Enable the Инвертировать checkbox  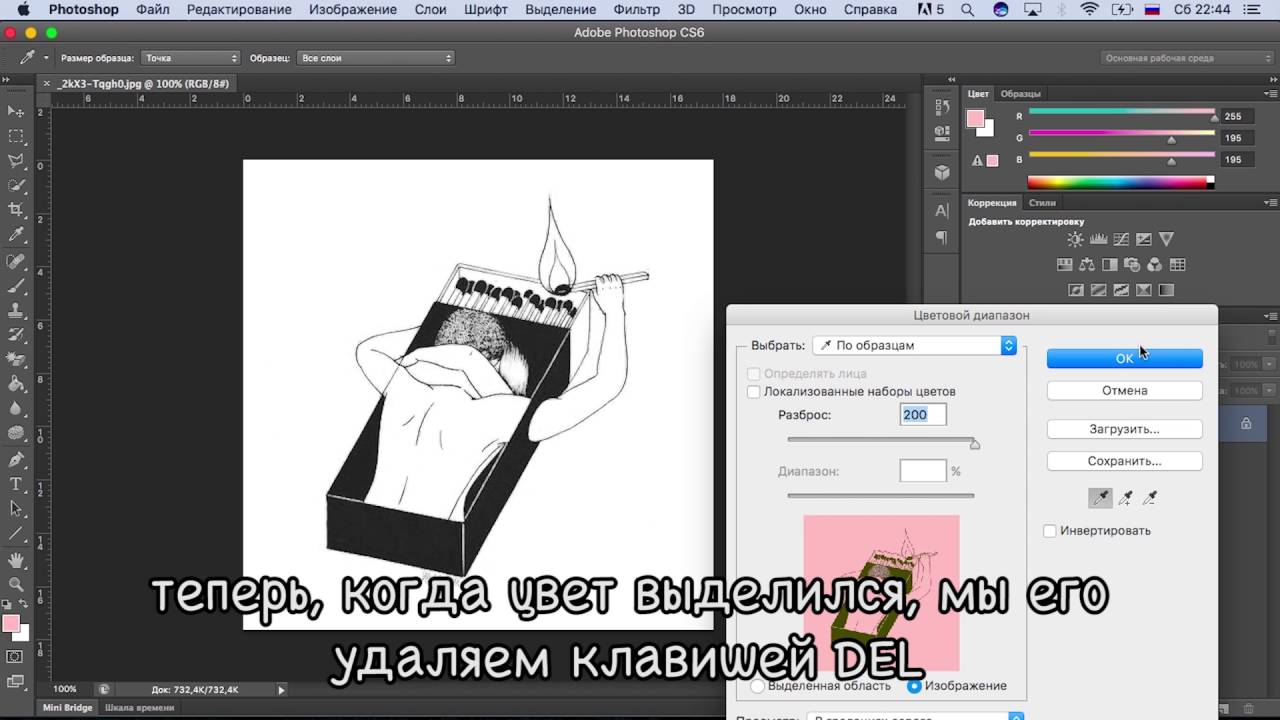(x=1050, y=531)
